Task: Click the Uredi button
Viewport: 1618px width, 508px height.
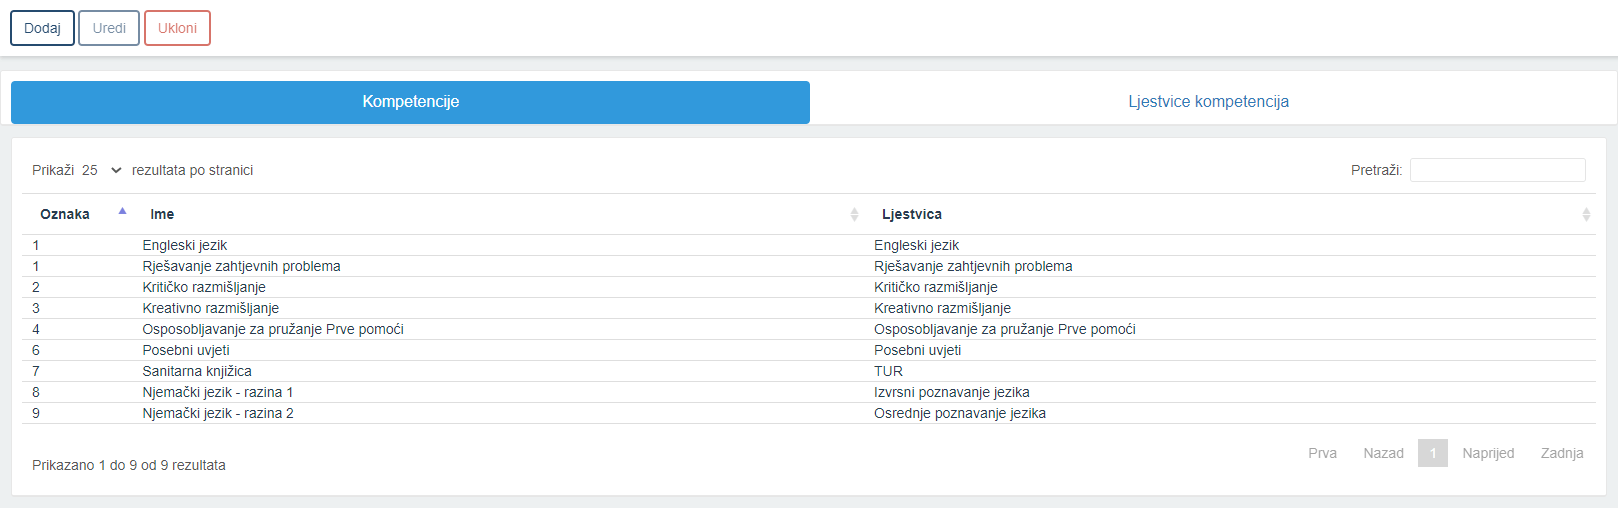Action: [x=109, y=28]
